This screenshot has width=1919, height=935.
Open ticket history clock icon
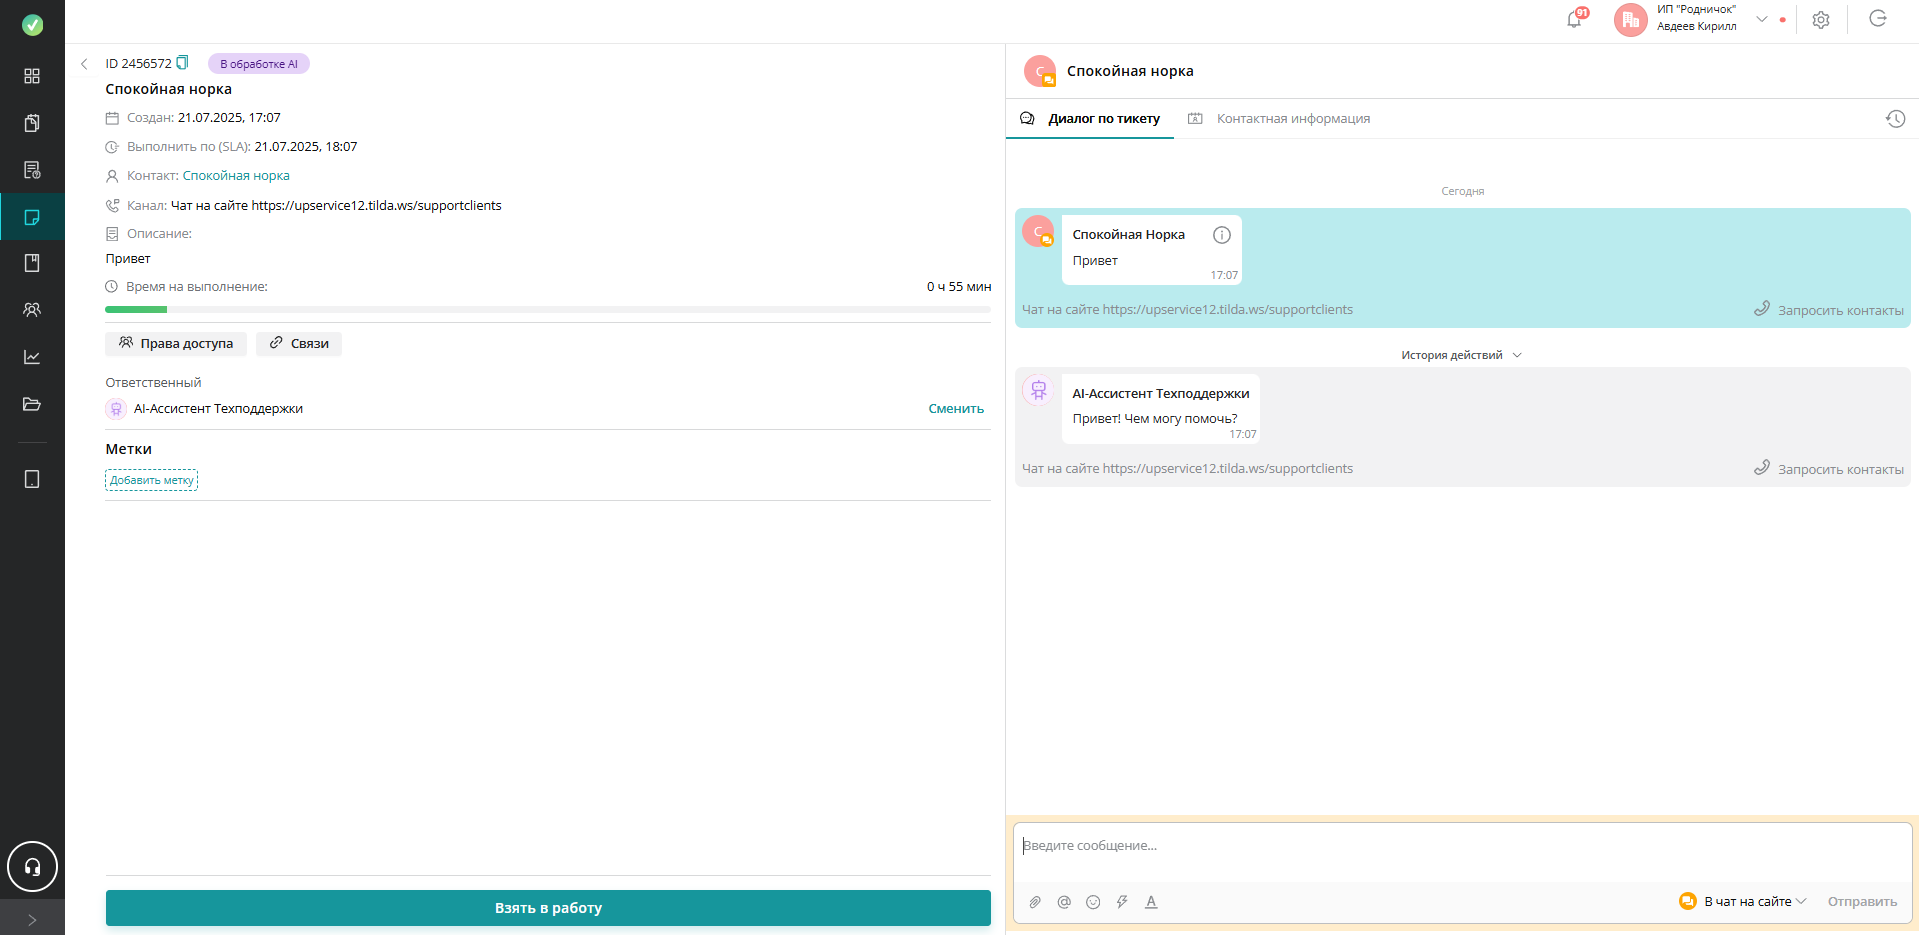point(1895,119)
